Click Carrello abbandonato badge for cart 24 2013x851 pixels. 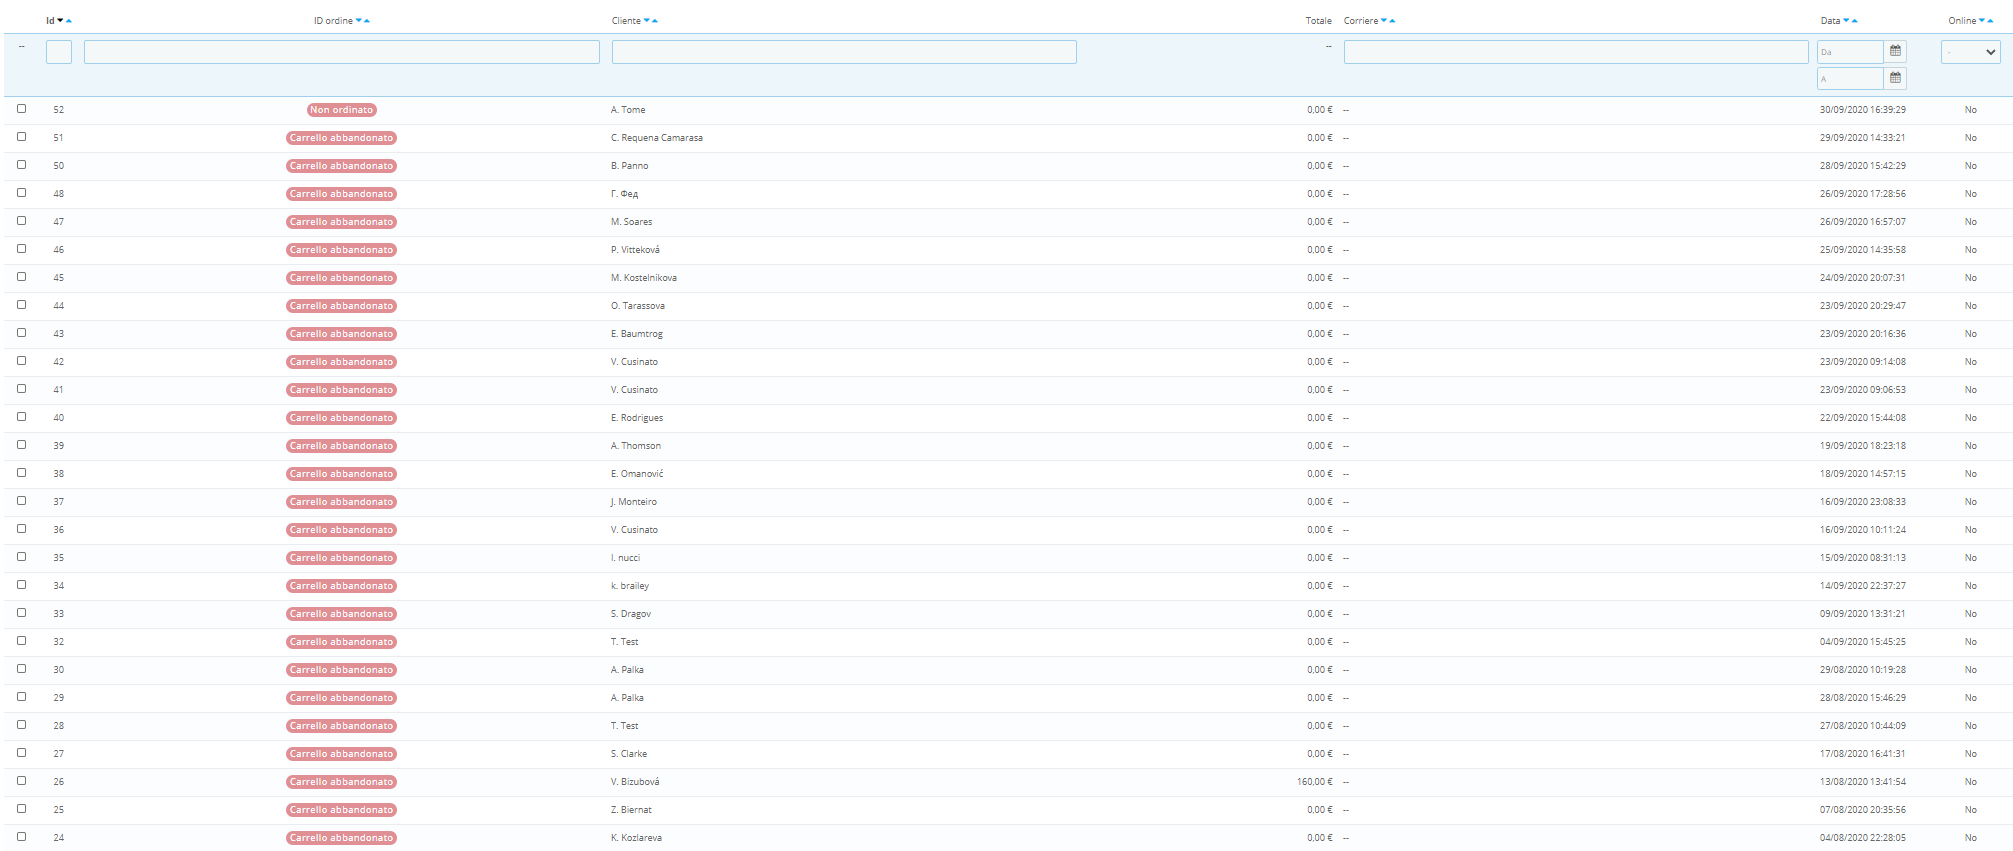point(342,838)
